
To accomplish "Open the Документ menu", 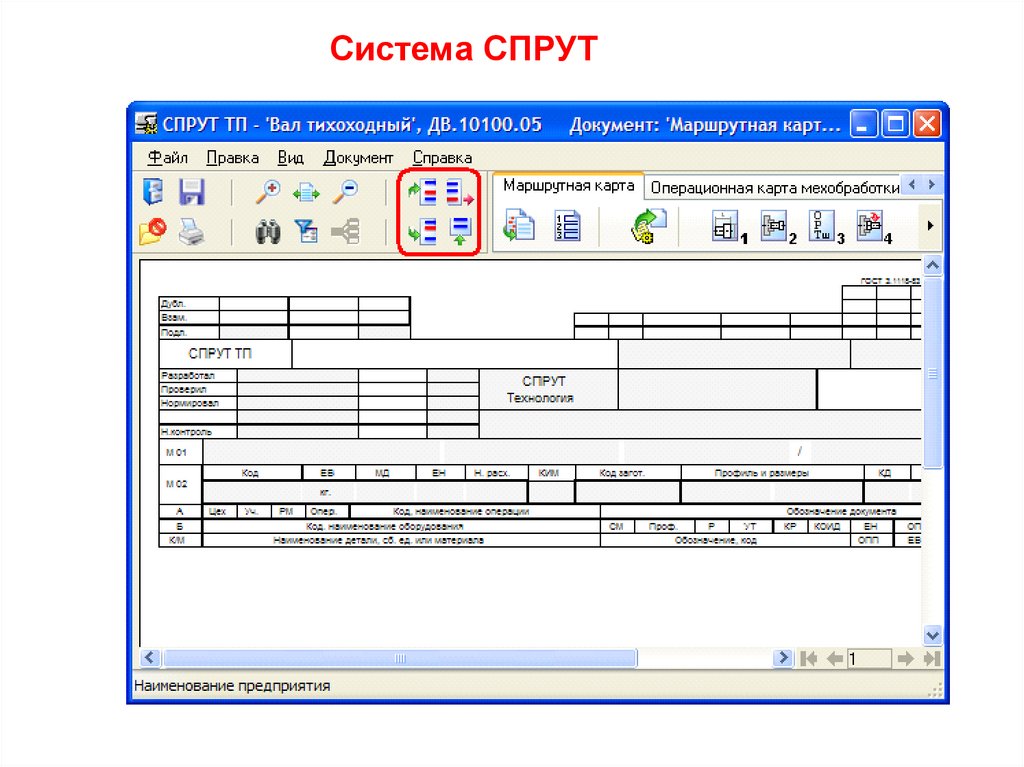I will 359,158.
